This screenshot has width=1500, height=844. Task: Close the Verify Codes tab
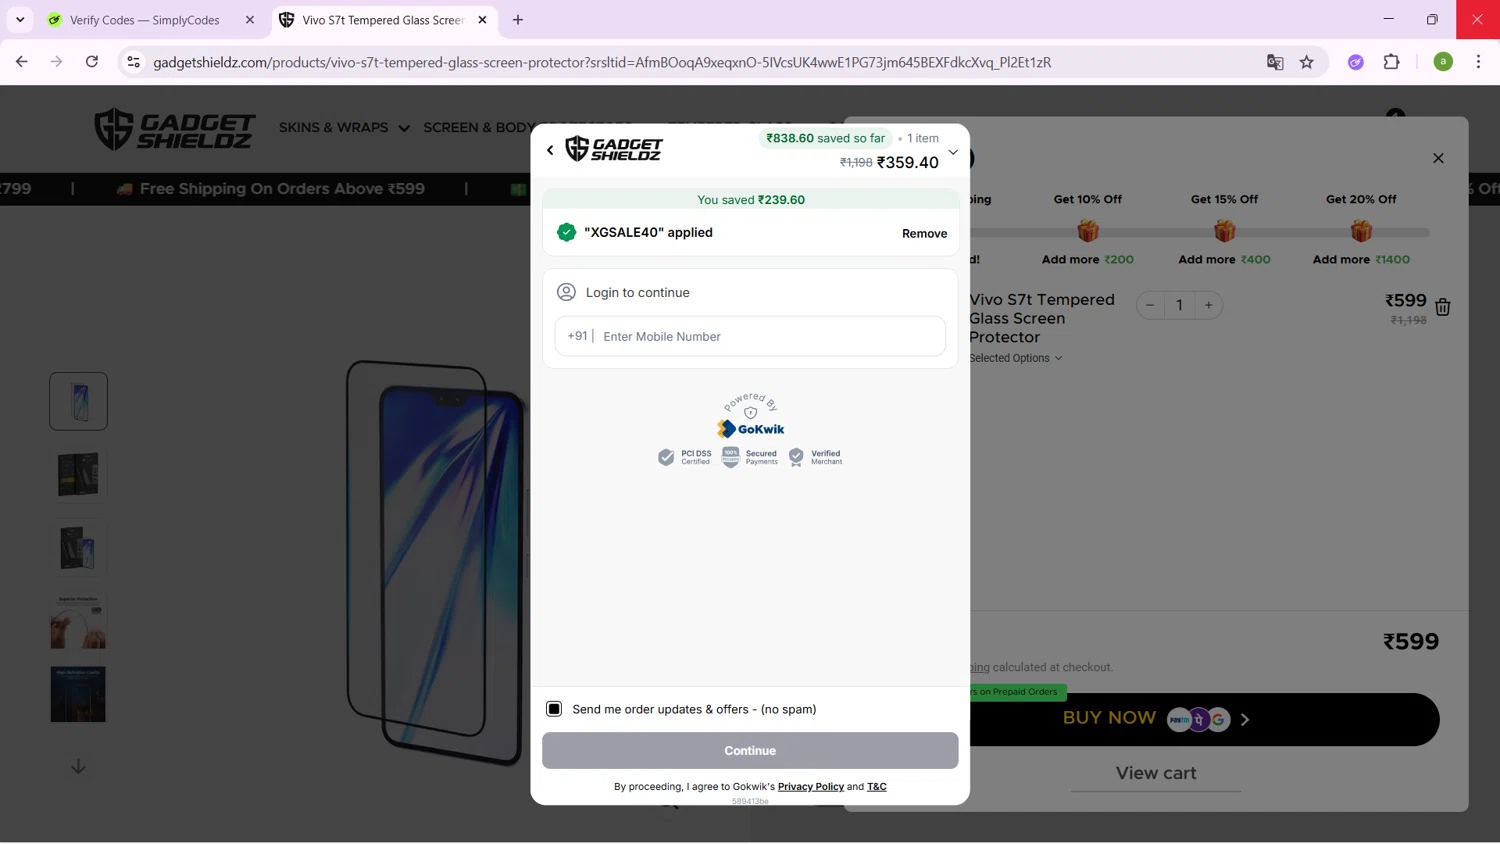(x=250, y=20)
